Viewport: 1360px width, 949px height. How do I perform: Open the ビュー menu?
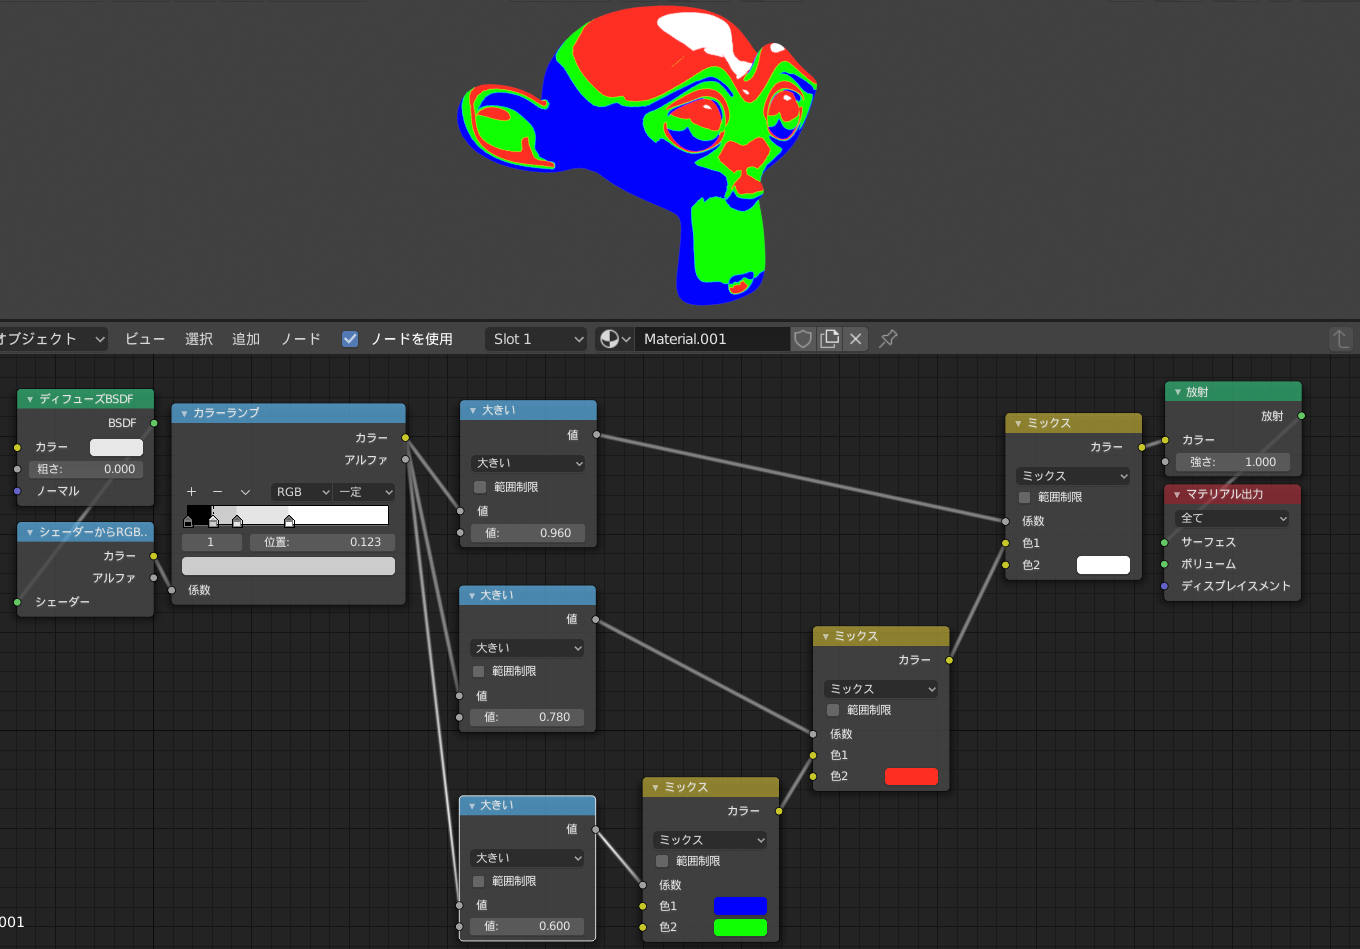pos(145,339)
